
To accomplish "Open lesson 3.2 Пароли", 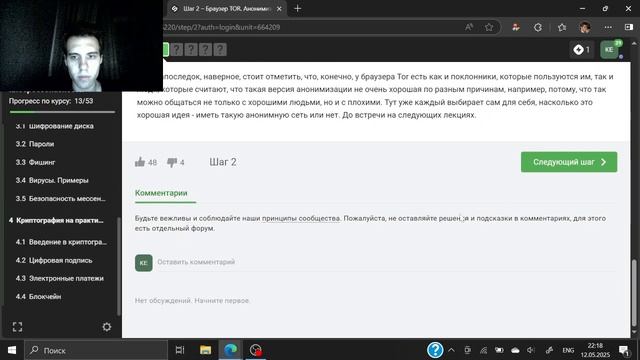I will click(35, 144).
